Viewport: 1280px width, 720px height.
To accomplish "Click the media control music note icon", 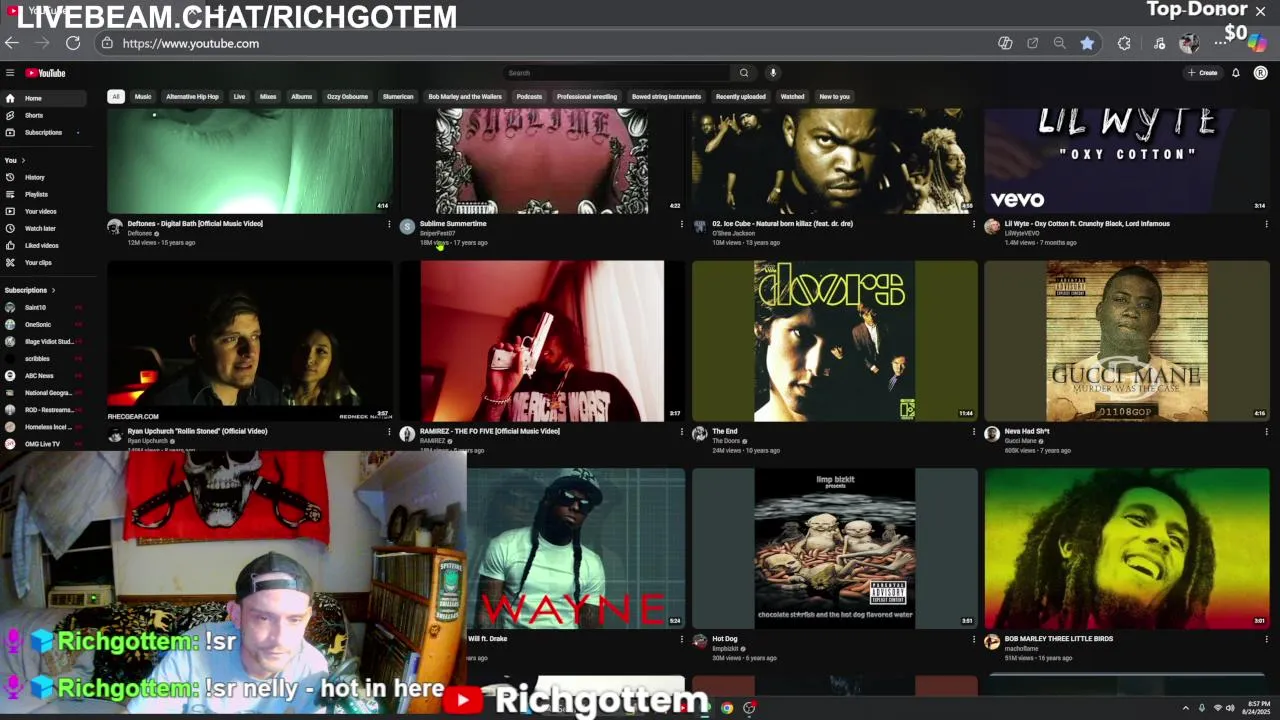I will pos(1159,43).
